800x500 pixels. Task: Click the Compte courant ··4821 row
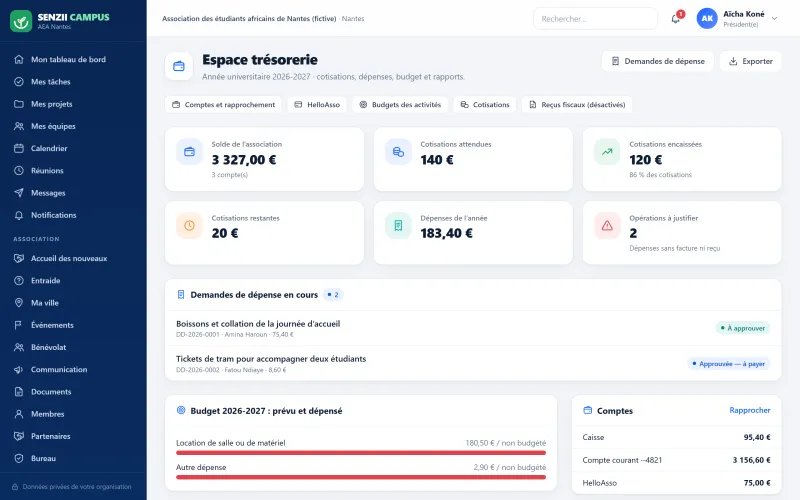[x=676, y=460]
